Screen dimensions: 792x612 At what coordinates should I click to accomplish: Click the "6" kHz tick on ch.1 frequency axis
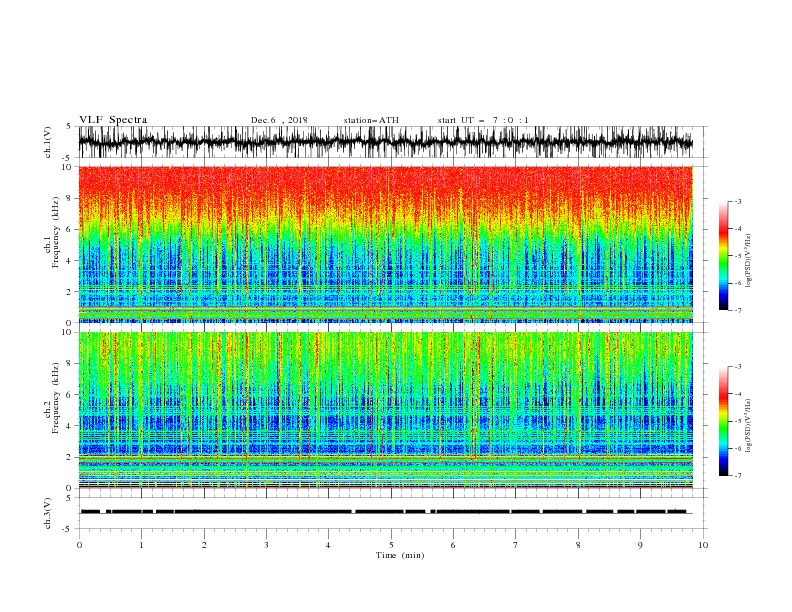pos(69,229)
